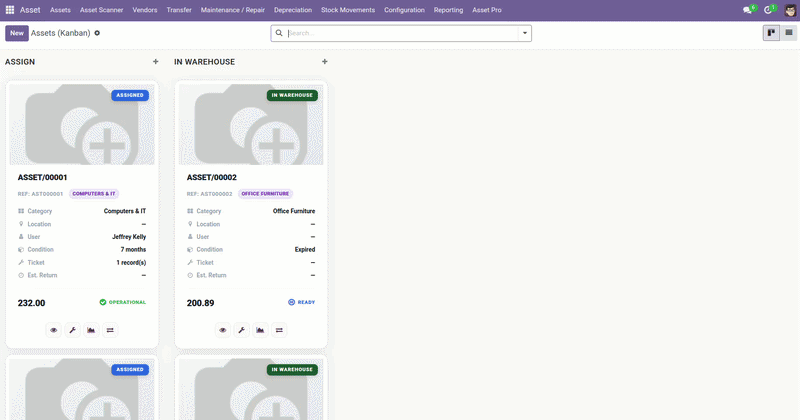This screenshot has height=420, width=800.
Task: Click the ASSIGN column header
Action: [20, 62]
